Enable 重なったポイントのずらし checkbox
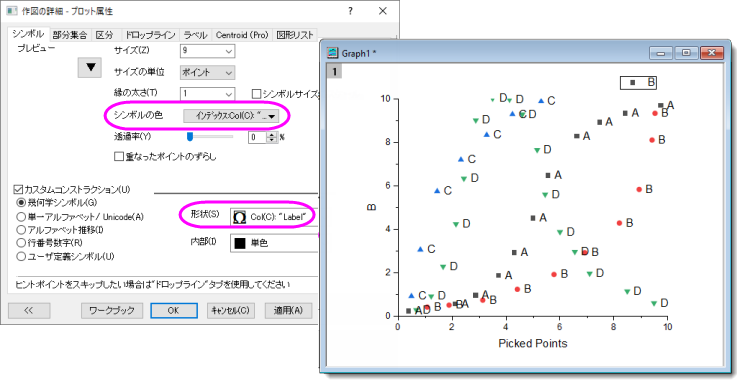 pyautogui.click(x=118, y=157)
